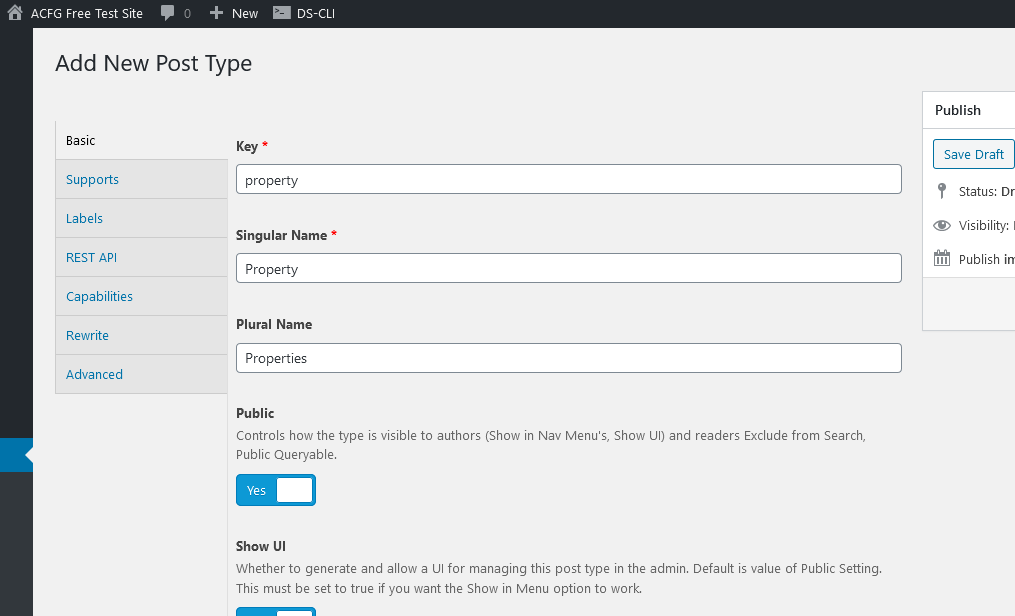Click the Save Draft button
This screenshot has width=1015, height=616.
click(x=974, y=154)
